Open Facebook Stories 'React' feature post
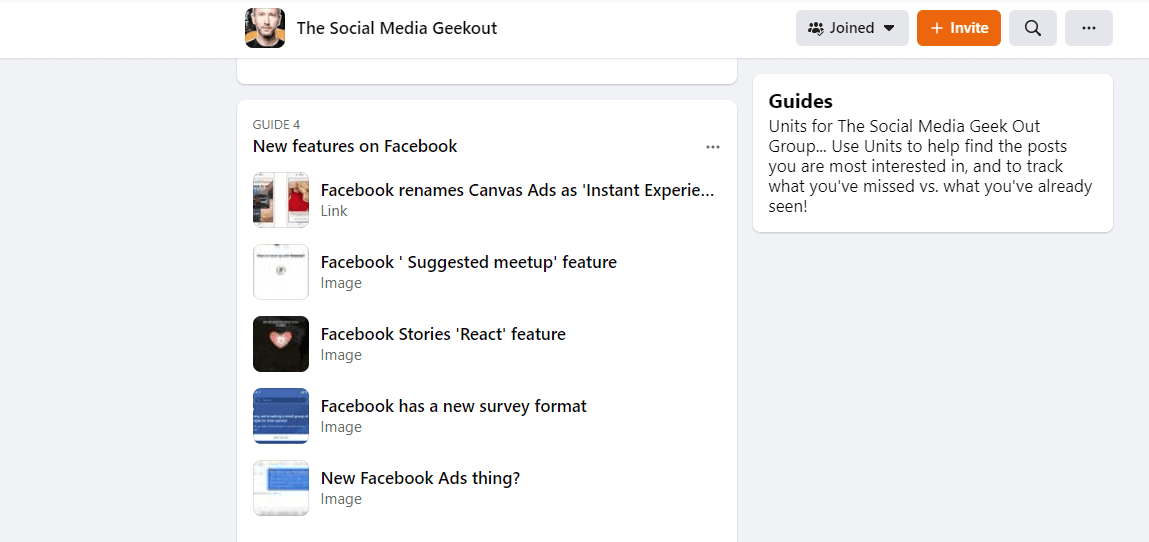The height and width of the screenshot is (542, 1149). point(443,334)
